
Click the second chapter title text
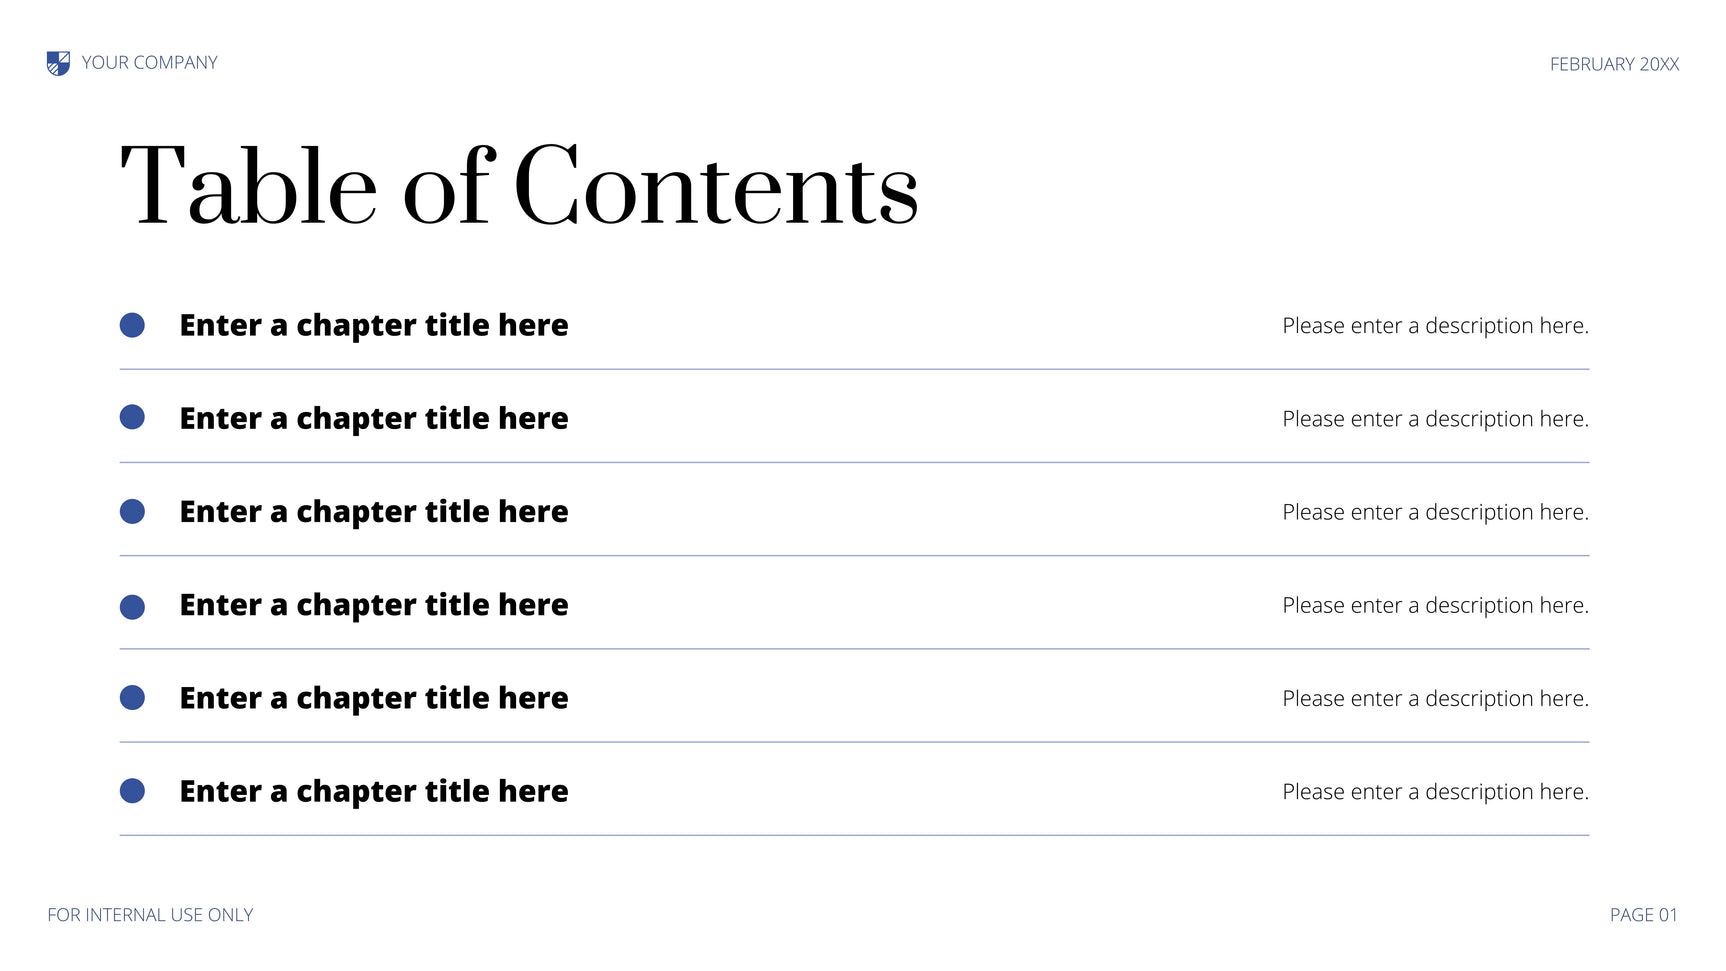373,419
